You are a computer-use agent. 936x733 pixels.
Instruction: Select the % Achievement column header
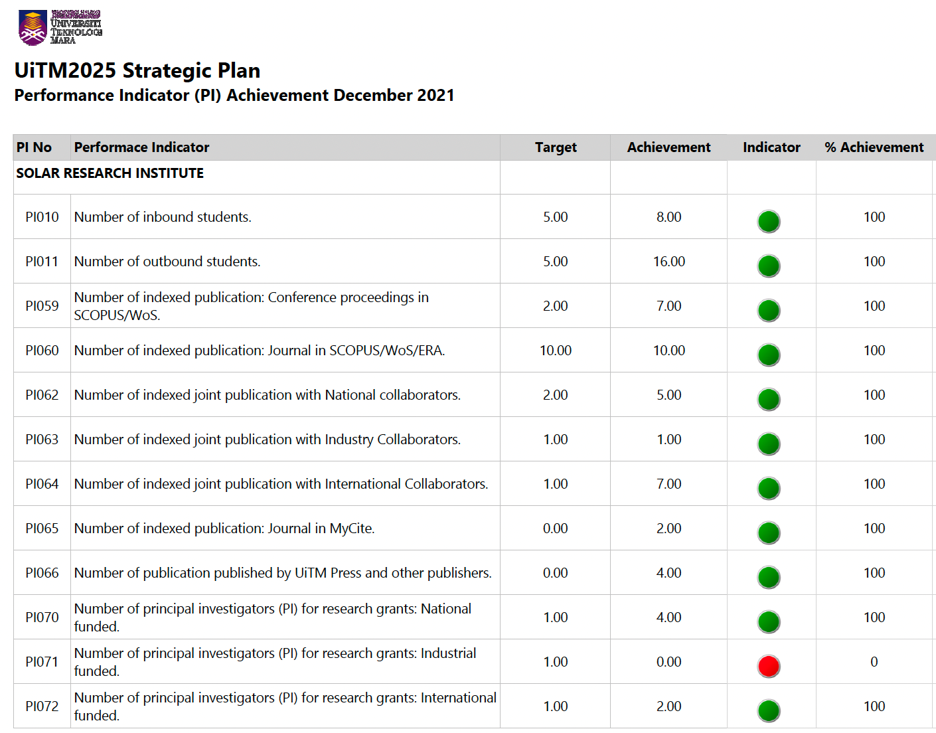[x=873, y=147]
